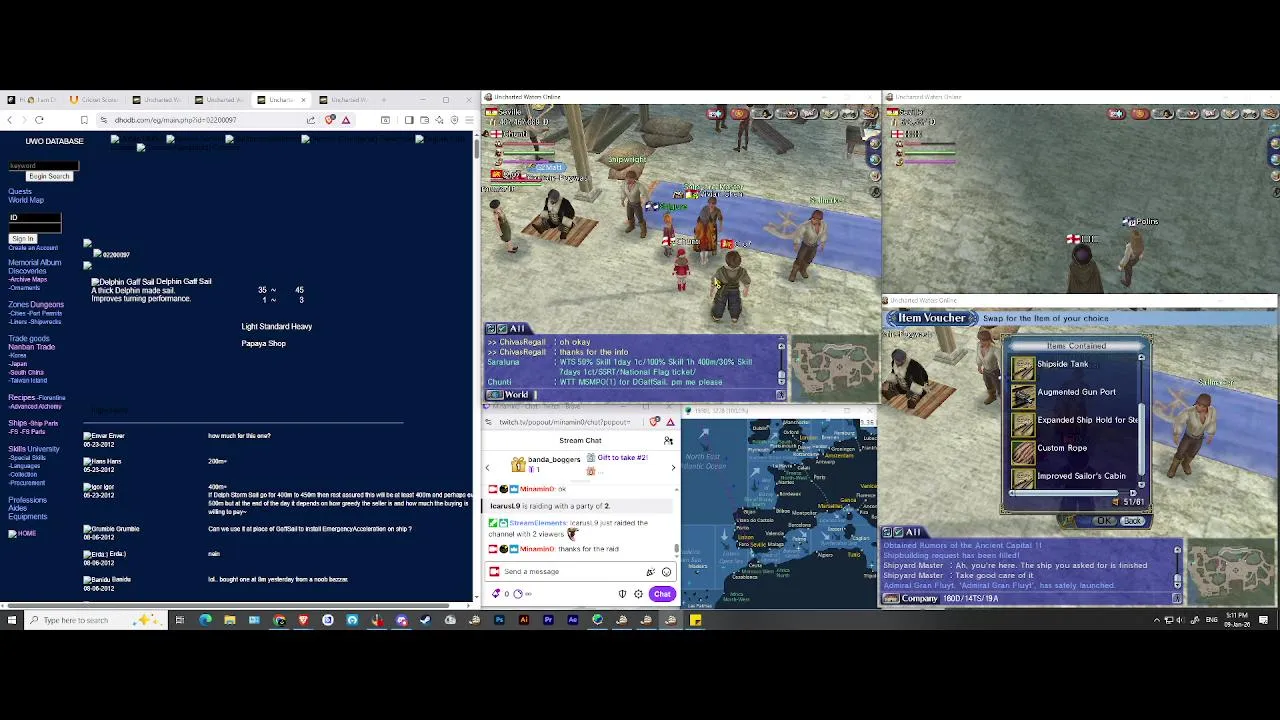Open the Skills University link
Image resolution: width=1280 pixels, height=720 pixels.
coord(34,449)
